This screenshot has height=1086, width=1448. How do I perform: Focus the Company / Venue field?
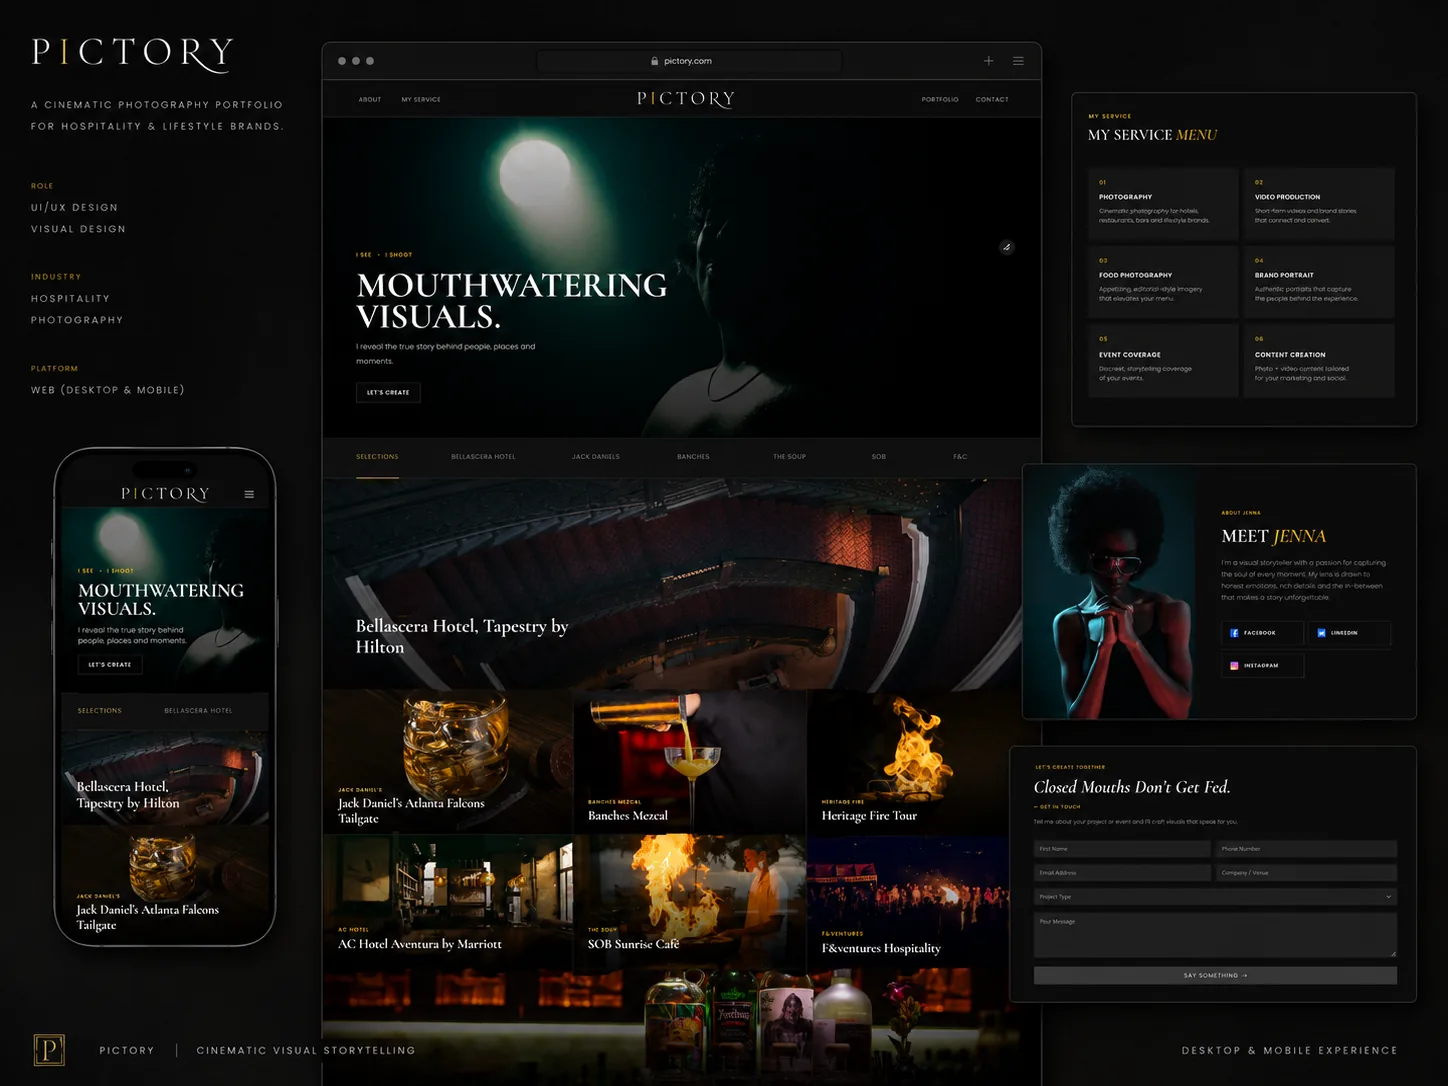click(x=1306, y=873)
